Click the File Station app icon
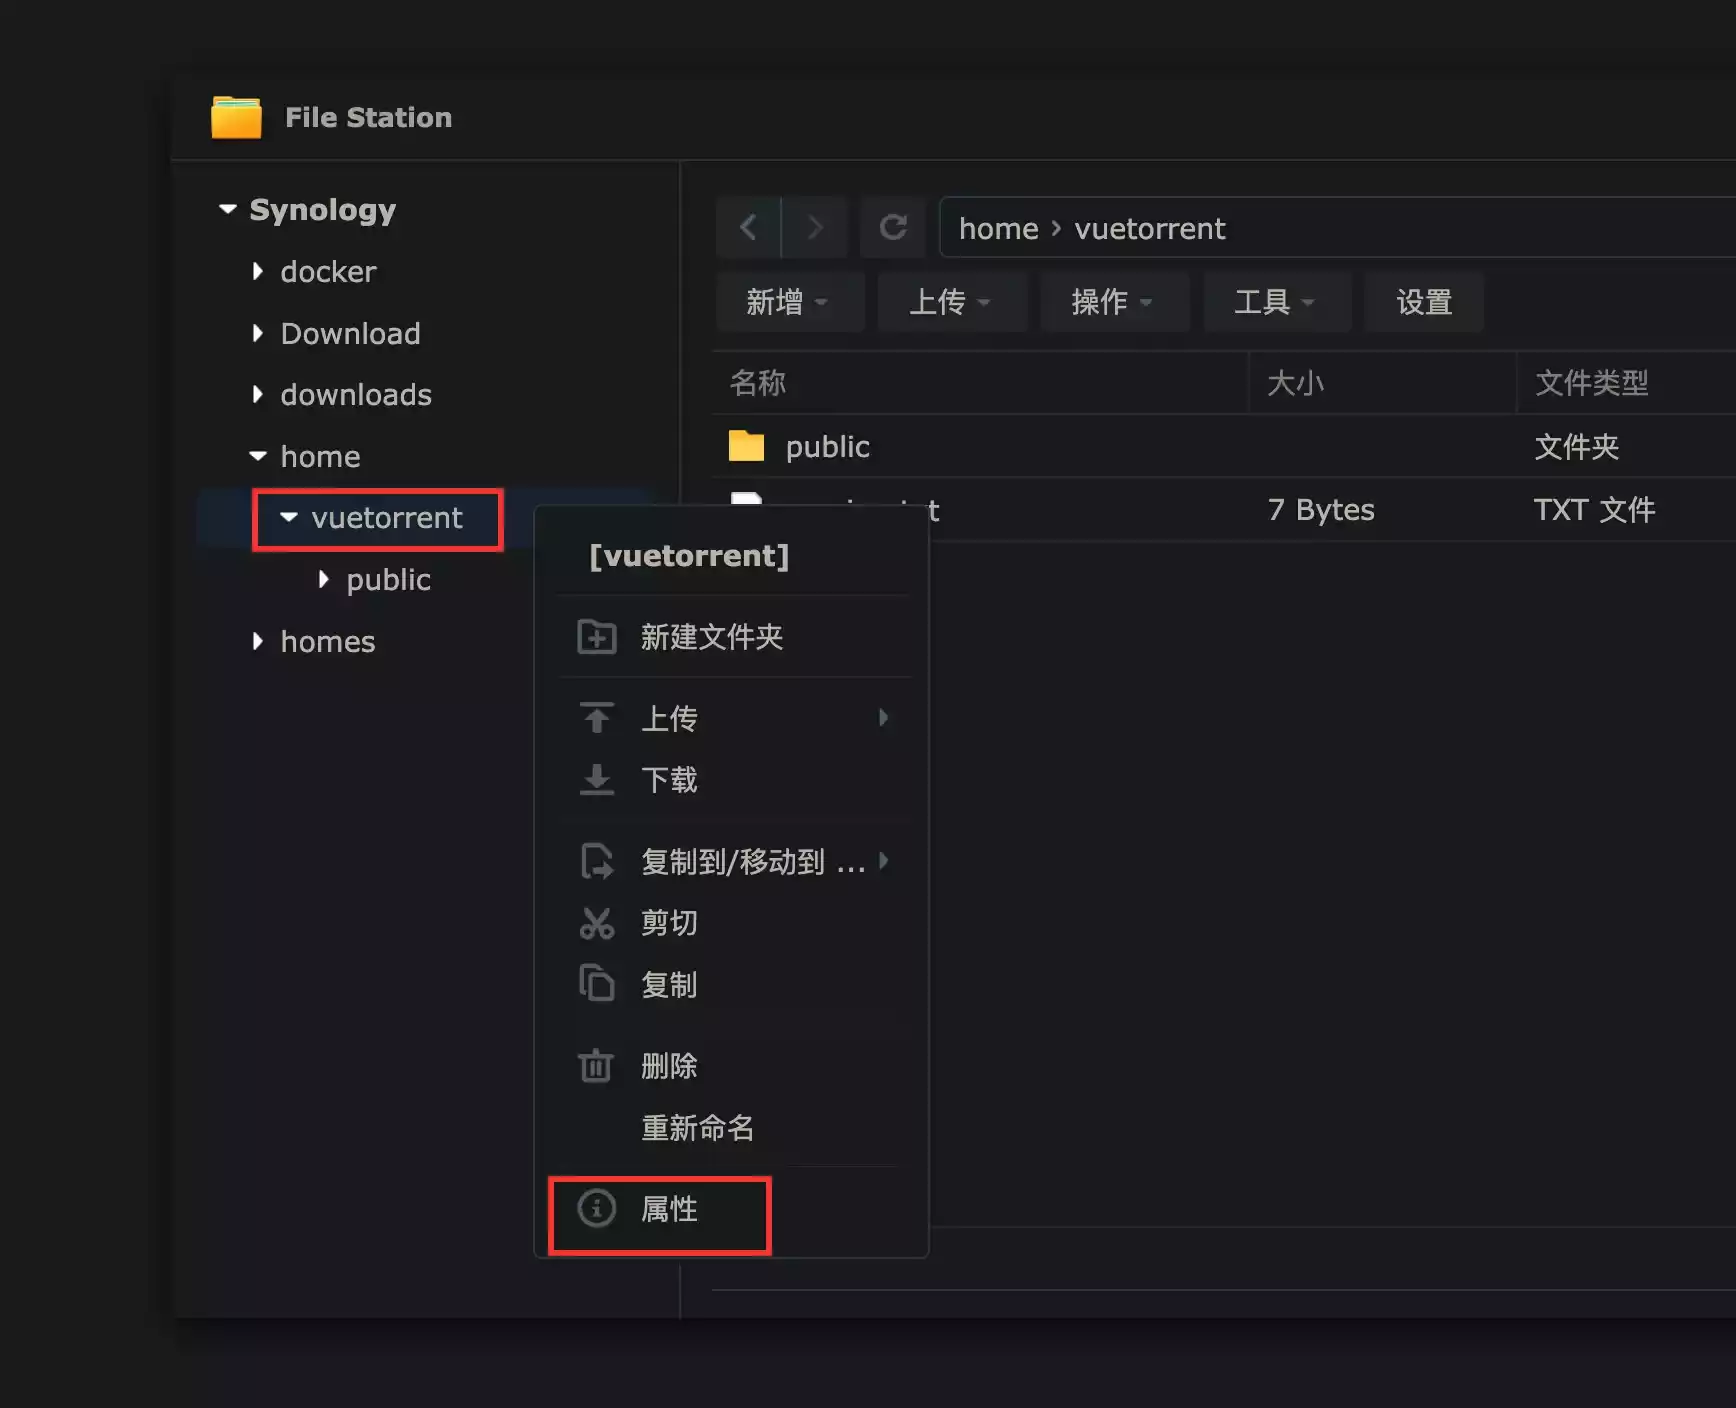The image size is (1736, 1408). 236,118
